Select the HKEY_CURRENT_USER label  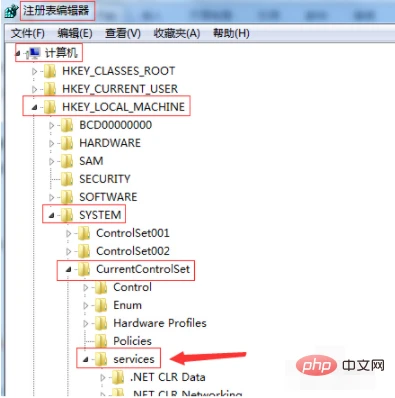tap(120, 89)
